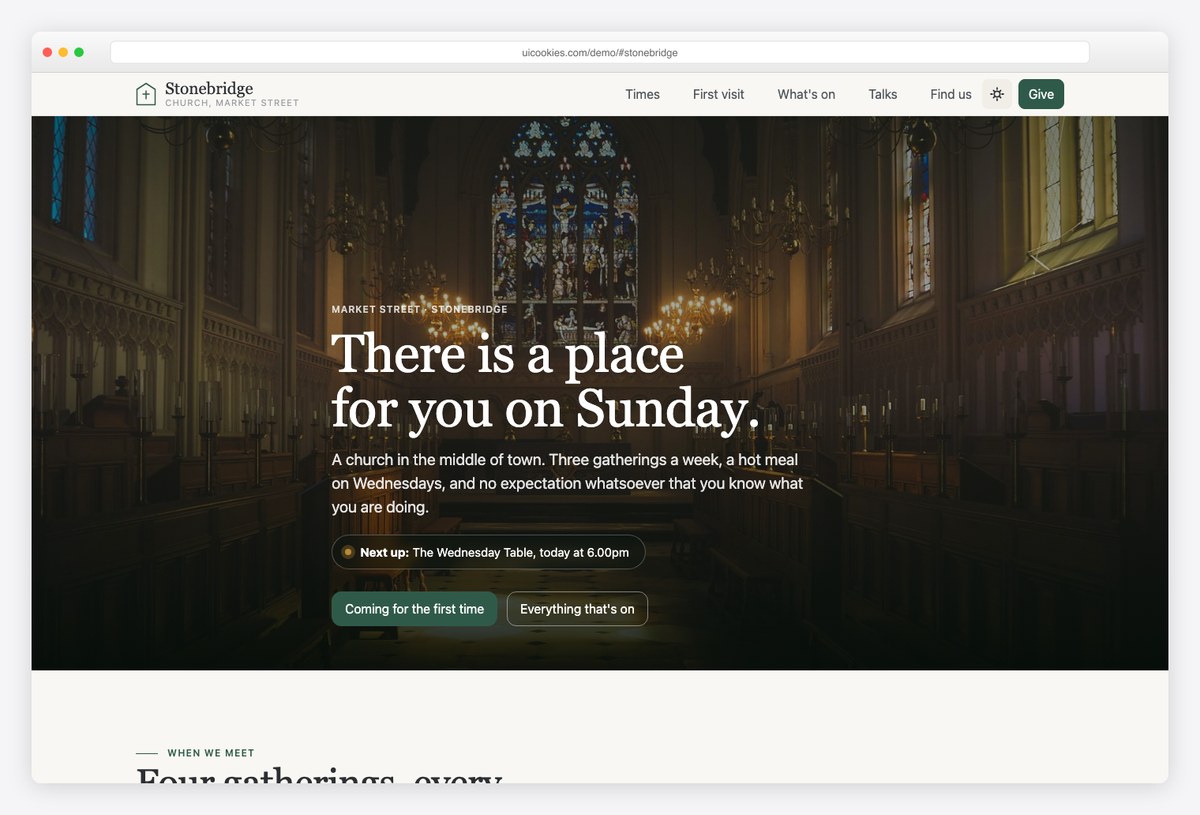The width and height of the screenshot is (1200, 815).
Task: Open the What's on menu item
Action: click(x=806, y=94)
